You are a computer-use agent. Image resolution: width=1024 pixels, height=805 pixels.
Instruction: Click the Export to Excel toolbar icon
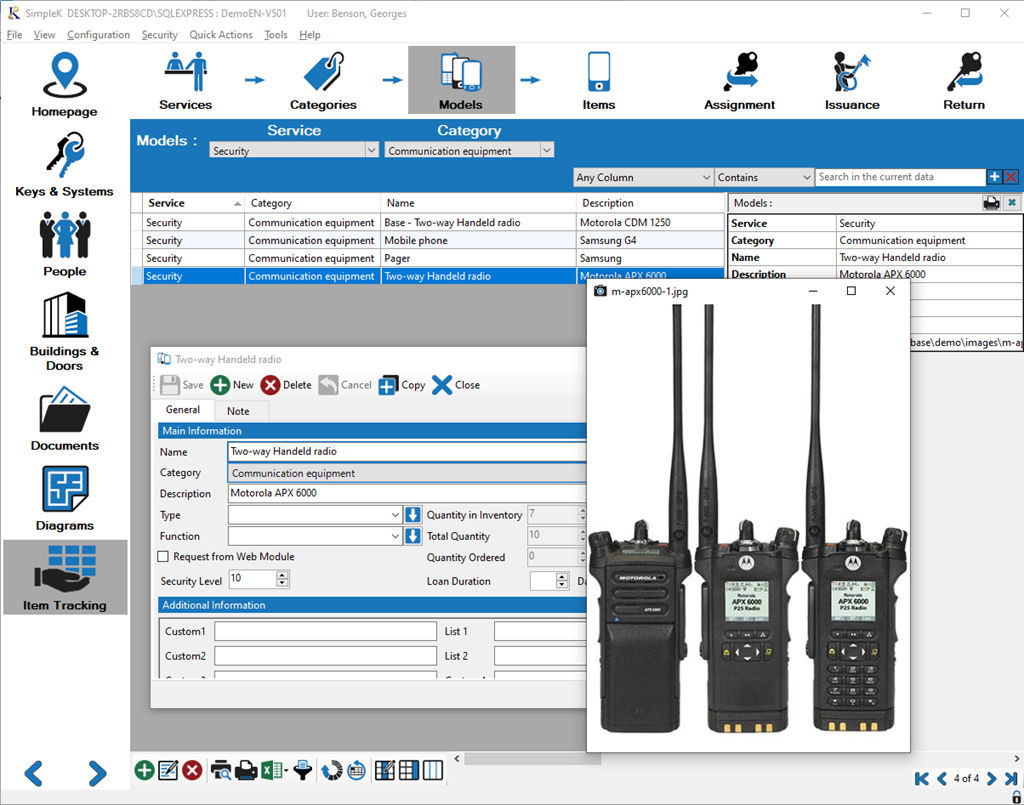click(270, 770)
